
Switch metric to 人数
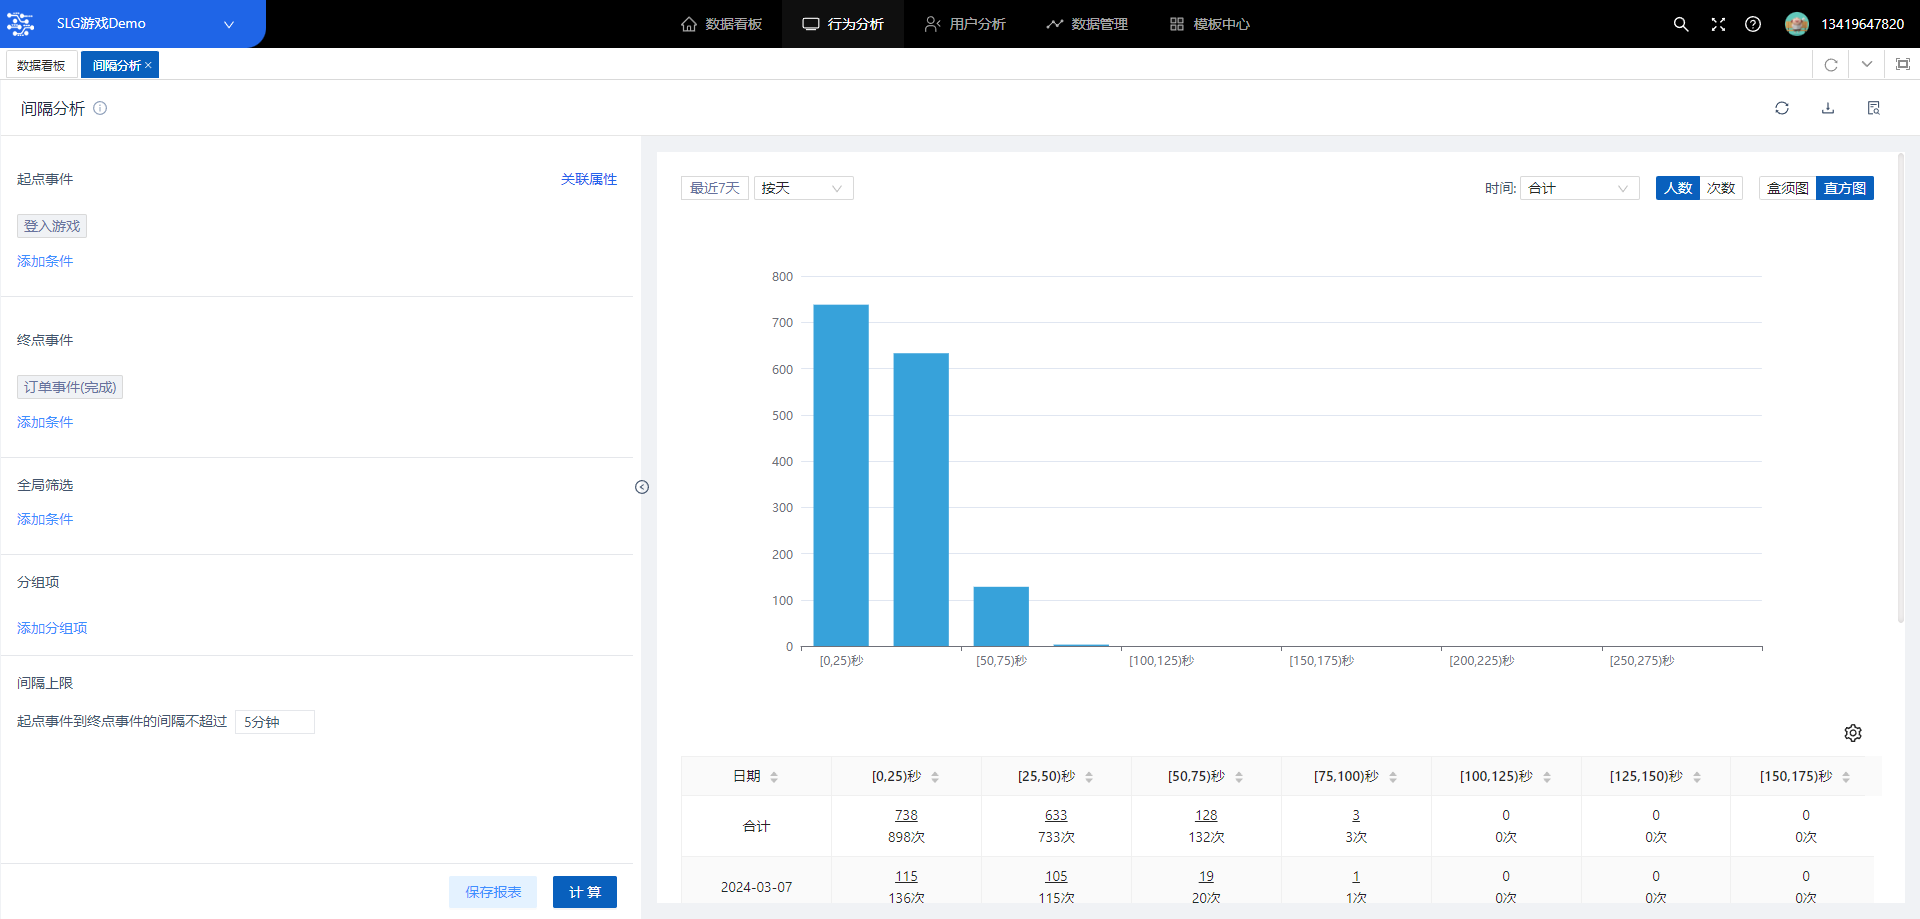1678,188
